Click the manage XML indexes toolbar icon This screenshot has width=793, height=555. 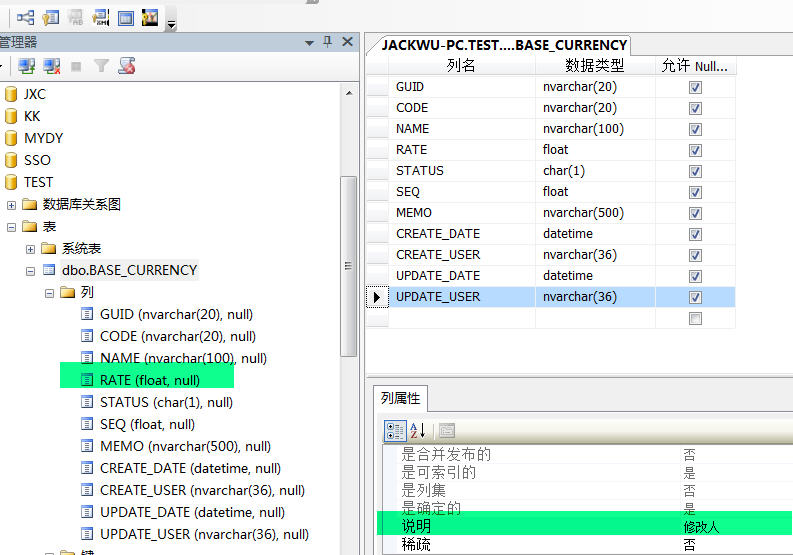pos(101,18)
